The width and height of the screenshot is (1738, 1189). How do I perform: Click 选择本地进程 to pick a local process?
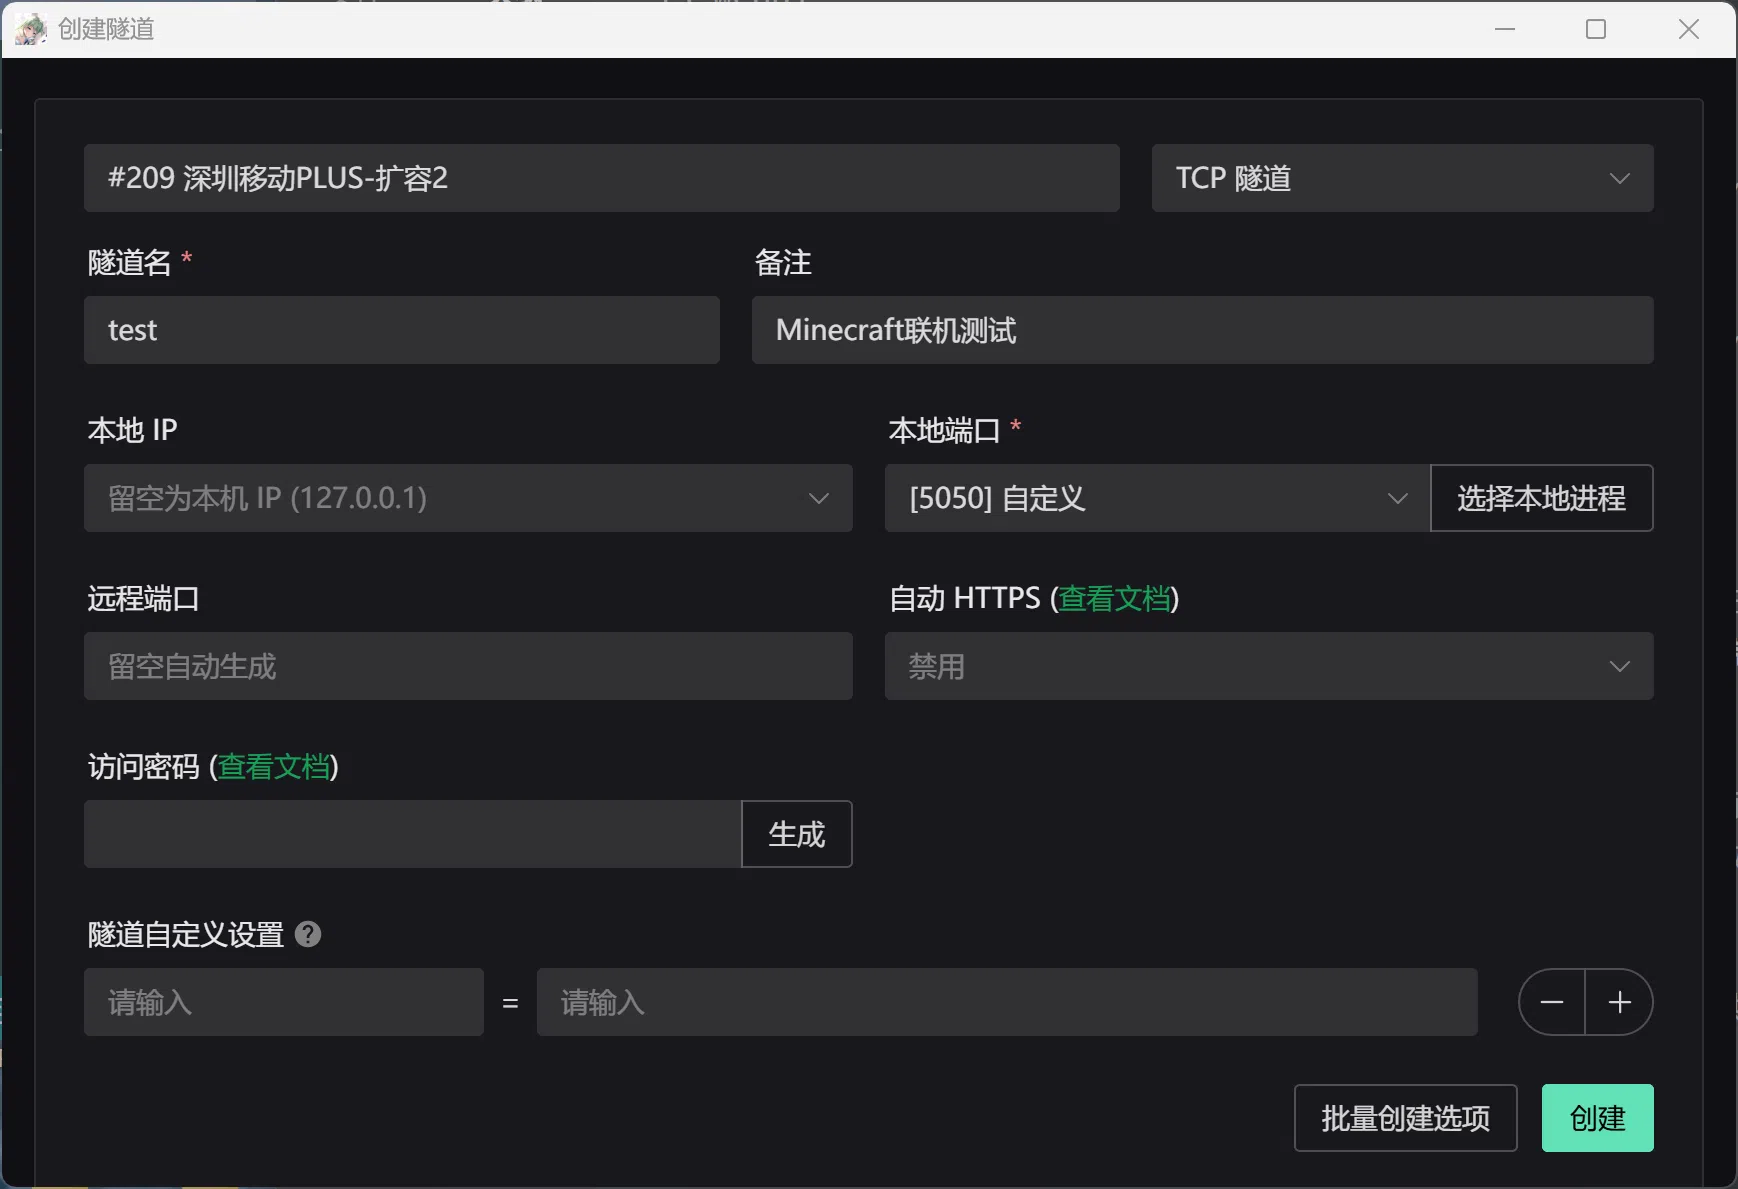coord(1541,498)
